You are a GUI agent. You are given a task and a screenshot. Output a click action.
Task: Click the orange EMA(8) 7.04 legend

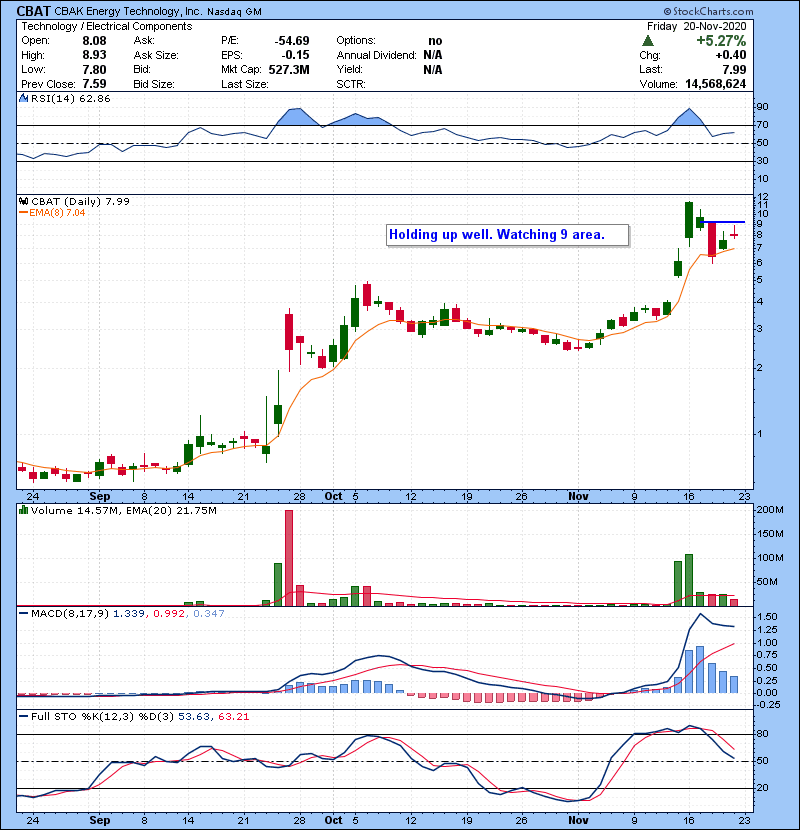52,212
